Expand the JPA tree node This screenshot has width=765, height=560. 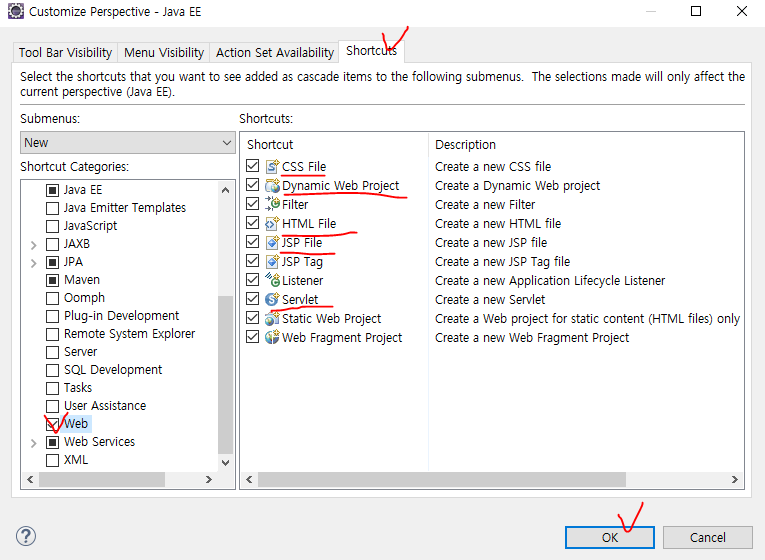33,263
